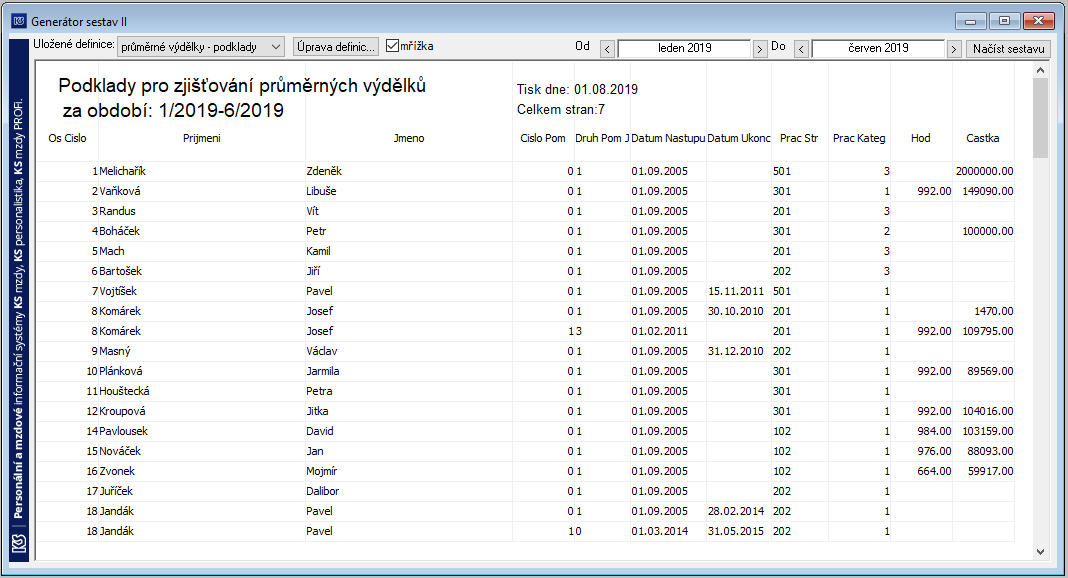Toggle the mřížka checkbox
Viewport: 1068px width, 578px height.
click(x=392, y=46)
